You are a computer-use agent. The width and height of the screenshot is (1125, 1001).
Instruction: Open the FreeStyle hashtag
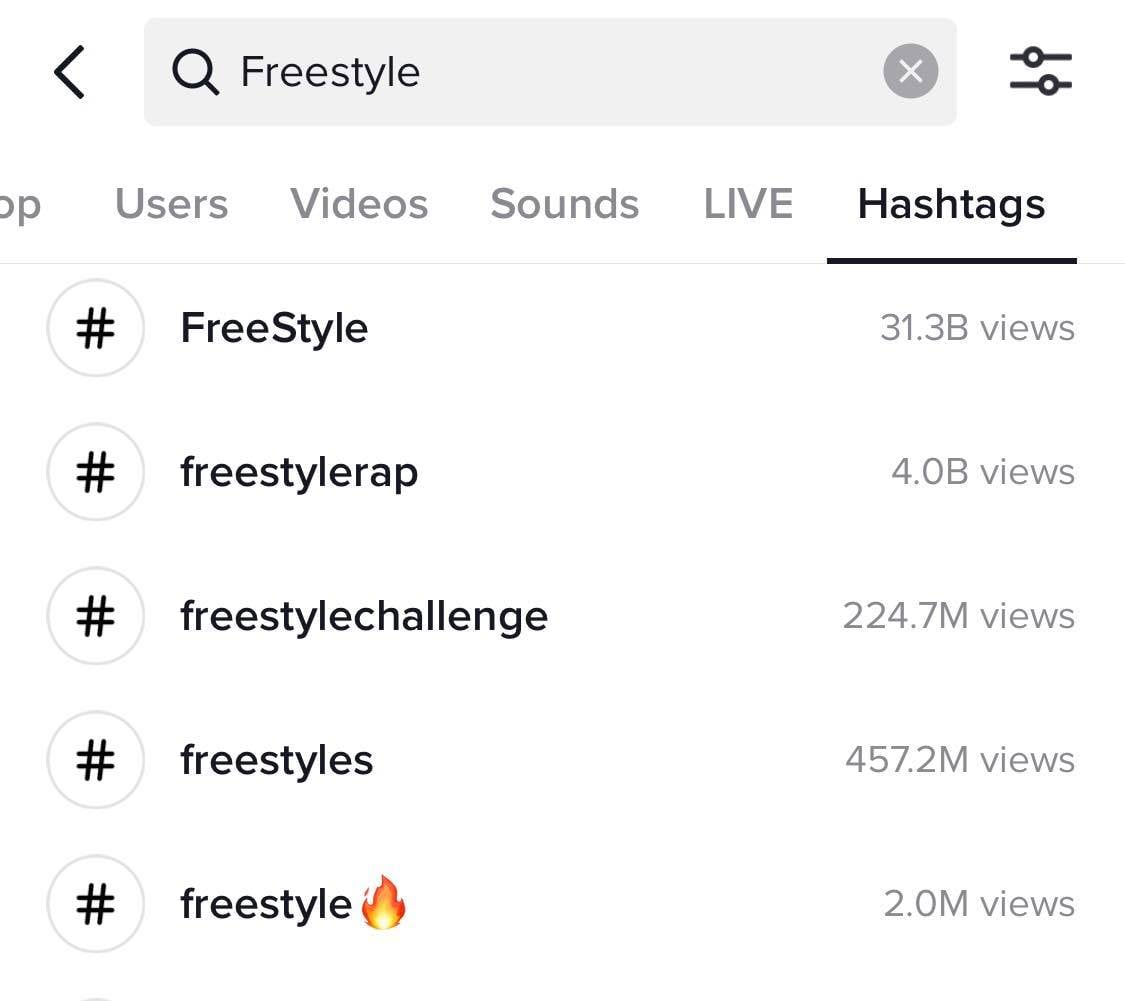pos(274,328)
